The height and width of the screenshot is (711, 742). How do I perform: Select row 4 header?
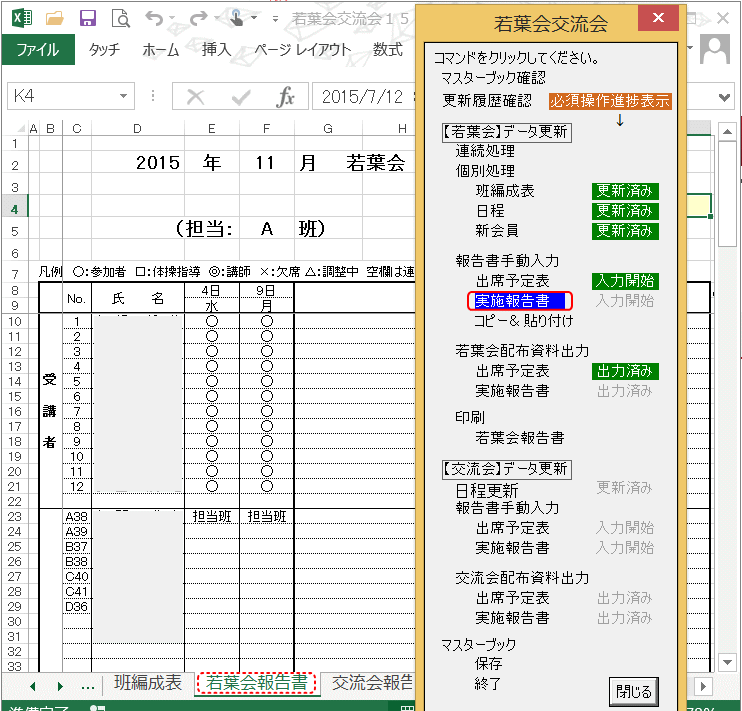click(15, 209)
